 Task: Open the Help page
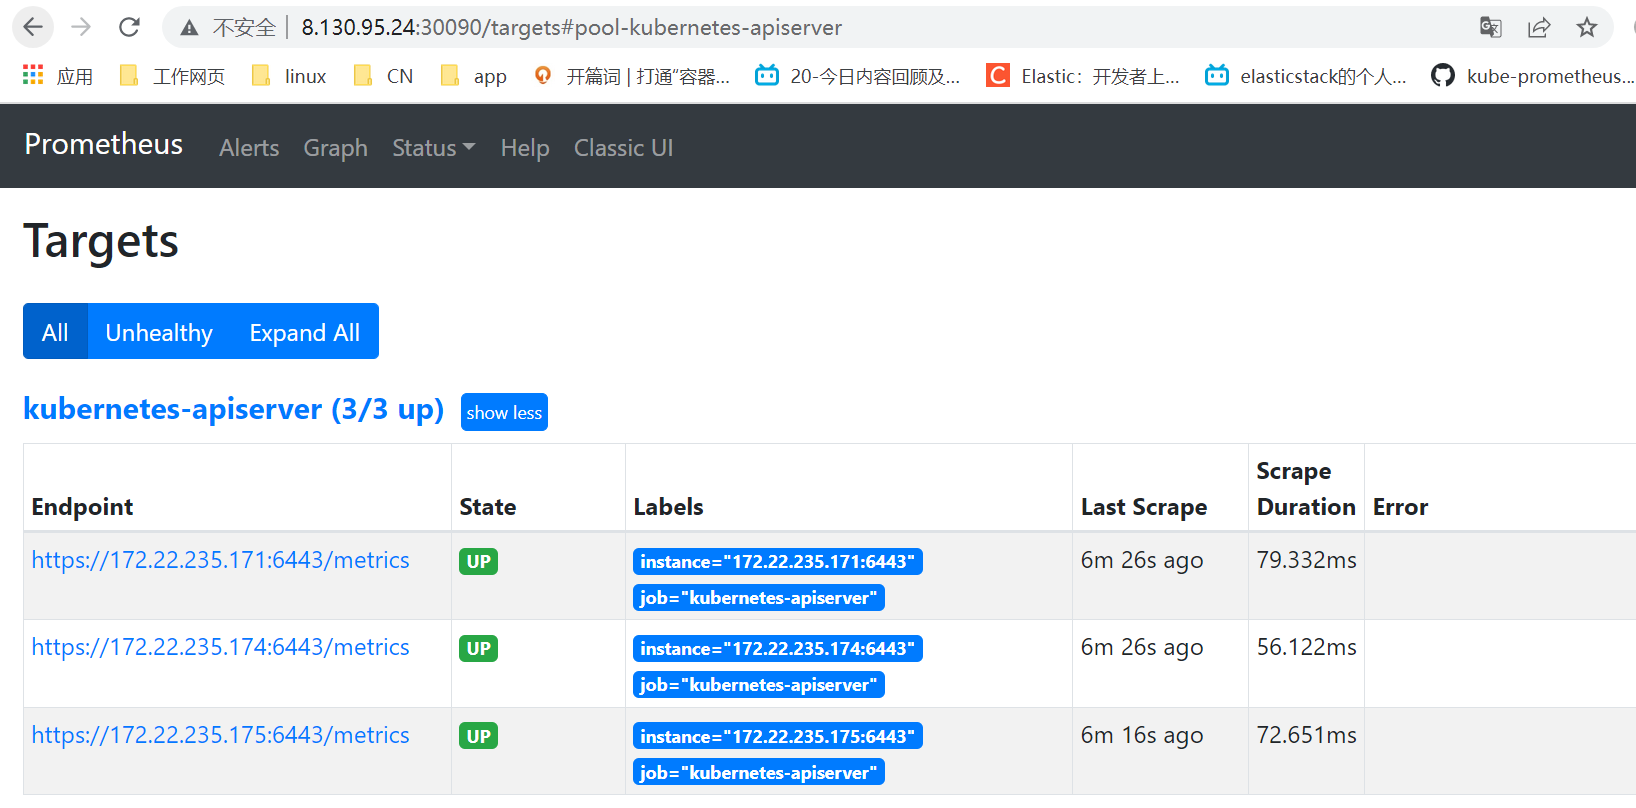[x=525, y=148]
